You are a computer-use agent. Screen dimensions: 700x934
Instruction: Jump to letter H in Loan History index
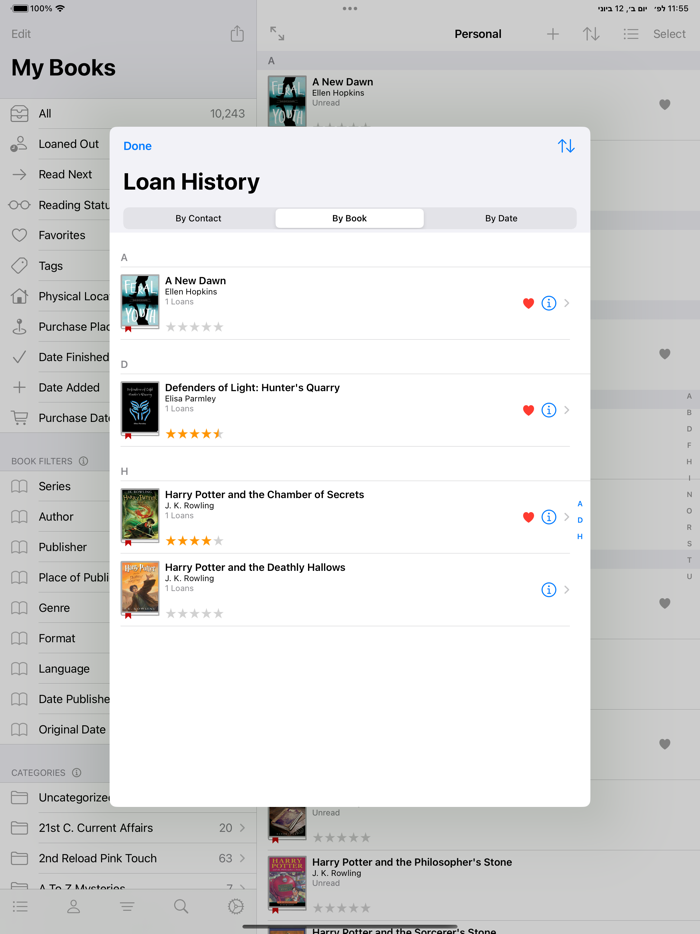point(580,537)
